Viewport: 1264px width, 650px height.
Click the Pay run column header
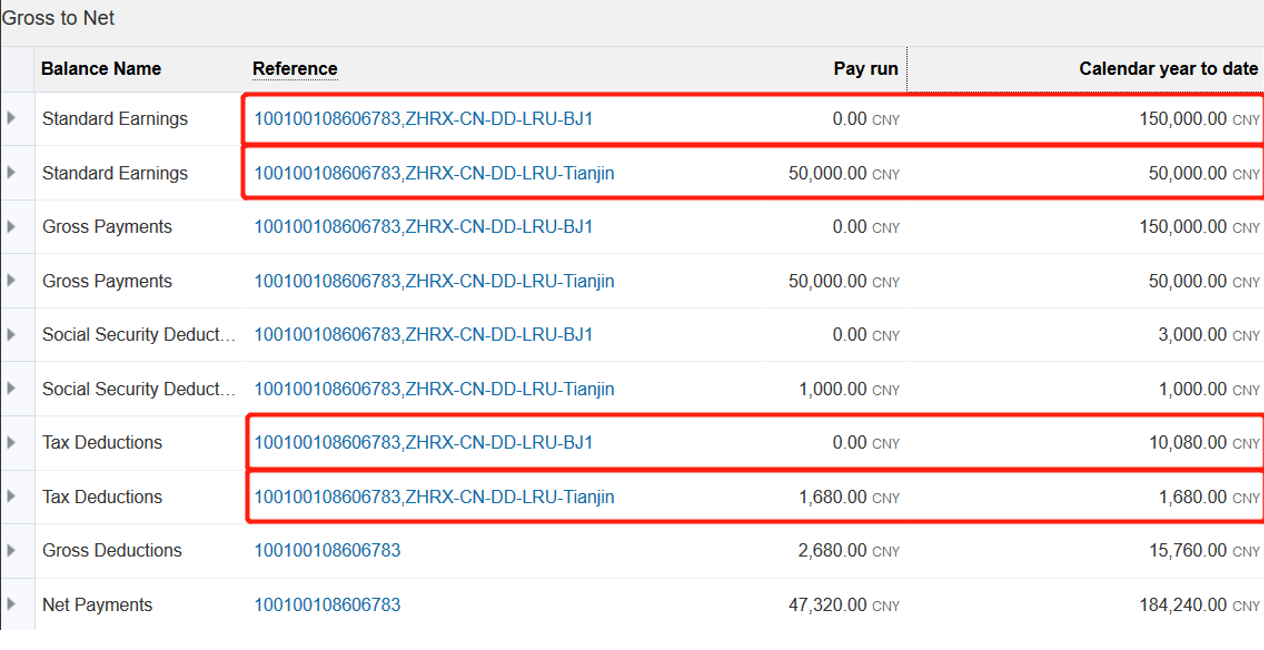866,69
